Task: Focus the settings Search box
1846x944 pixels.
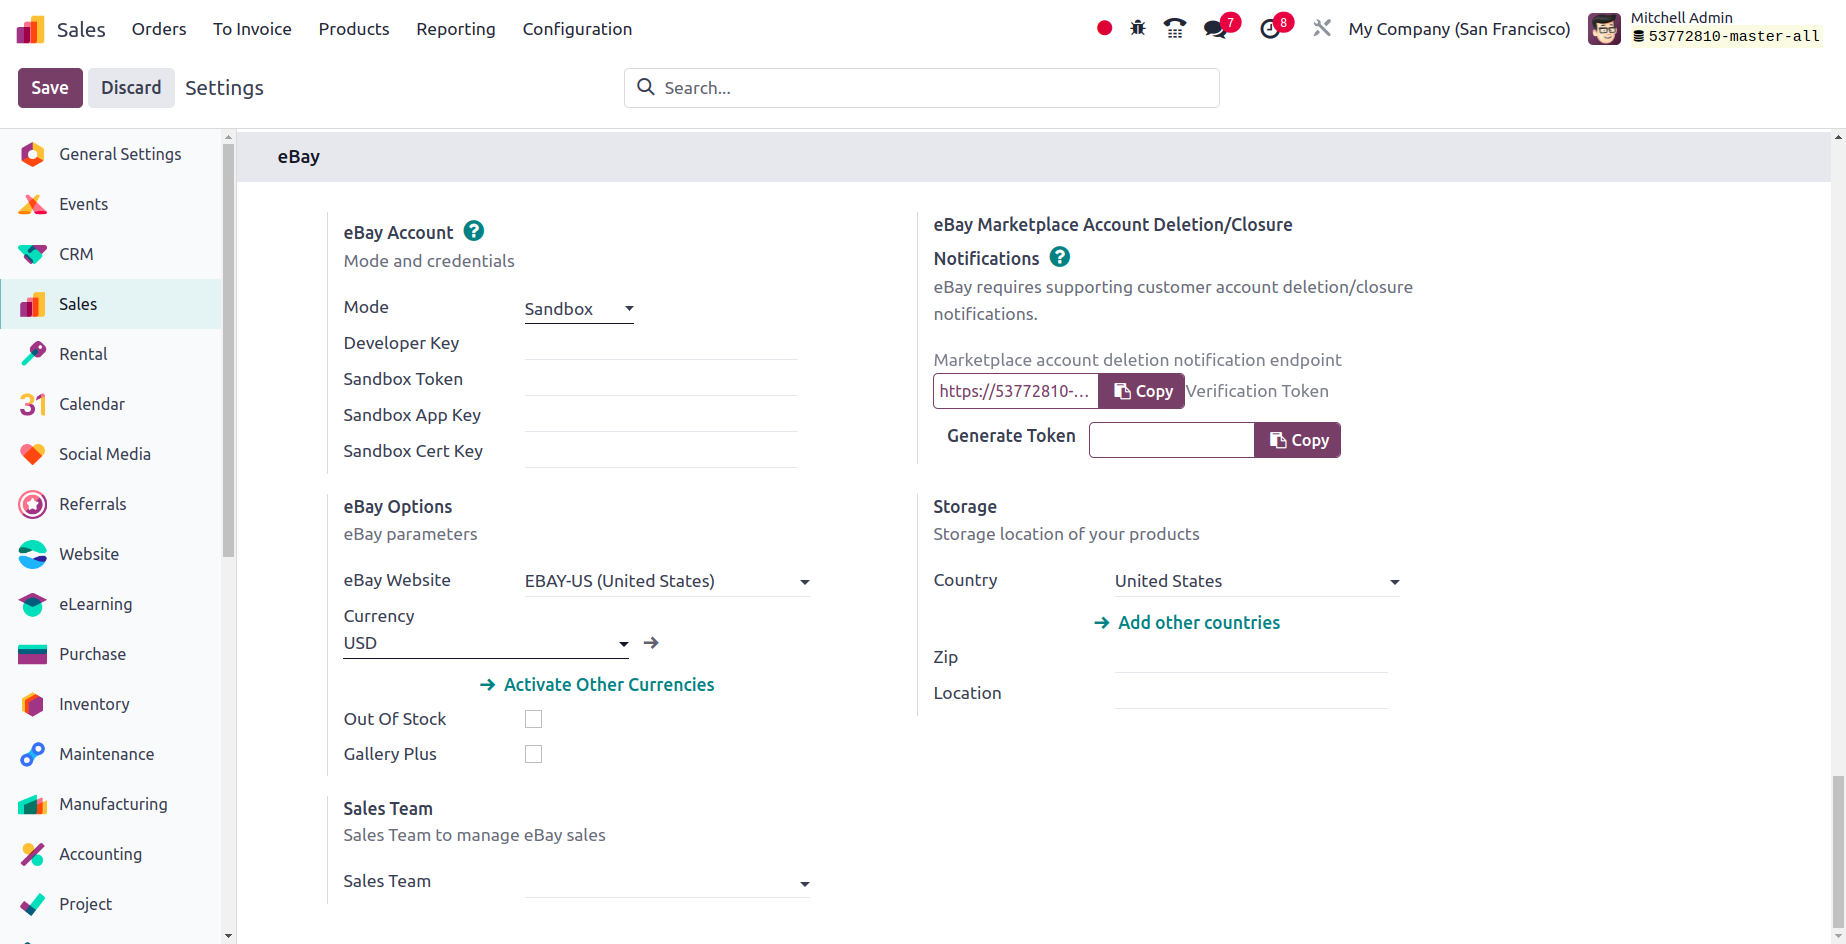Action: click(x=922, y=88)
